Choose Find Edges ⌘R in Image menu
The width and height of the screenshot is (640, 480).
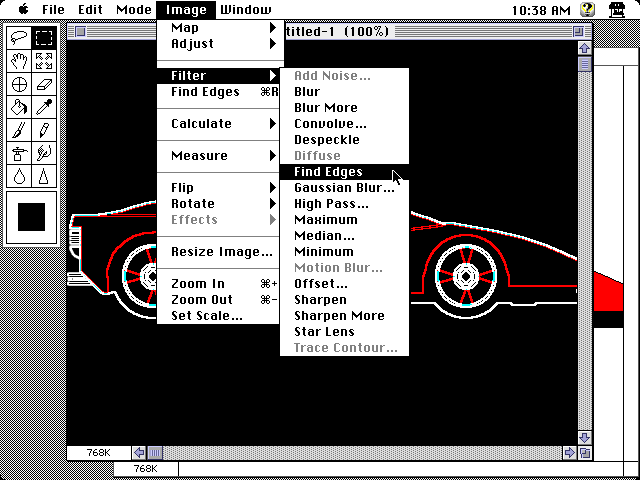click(220, 92)
